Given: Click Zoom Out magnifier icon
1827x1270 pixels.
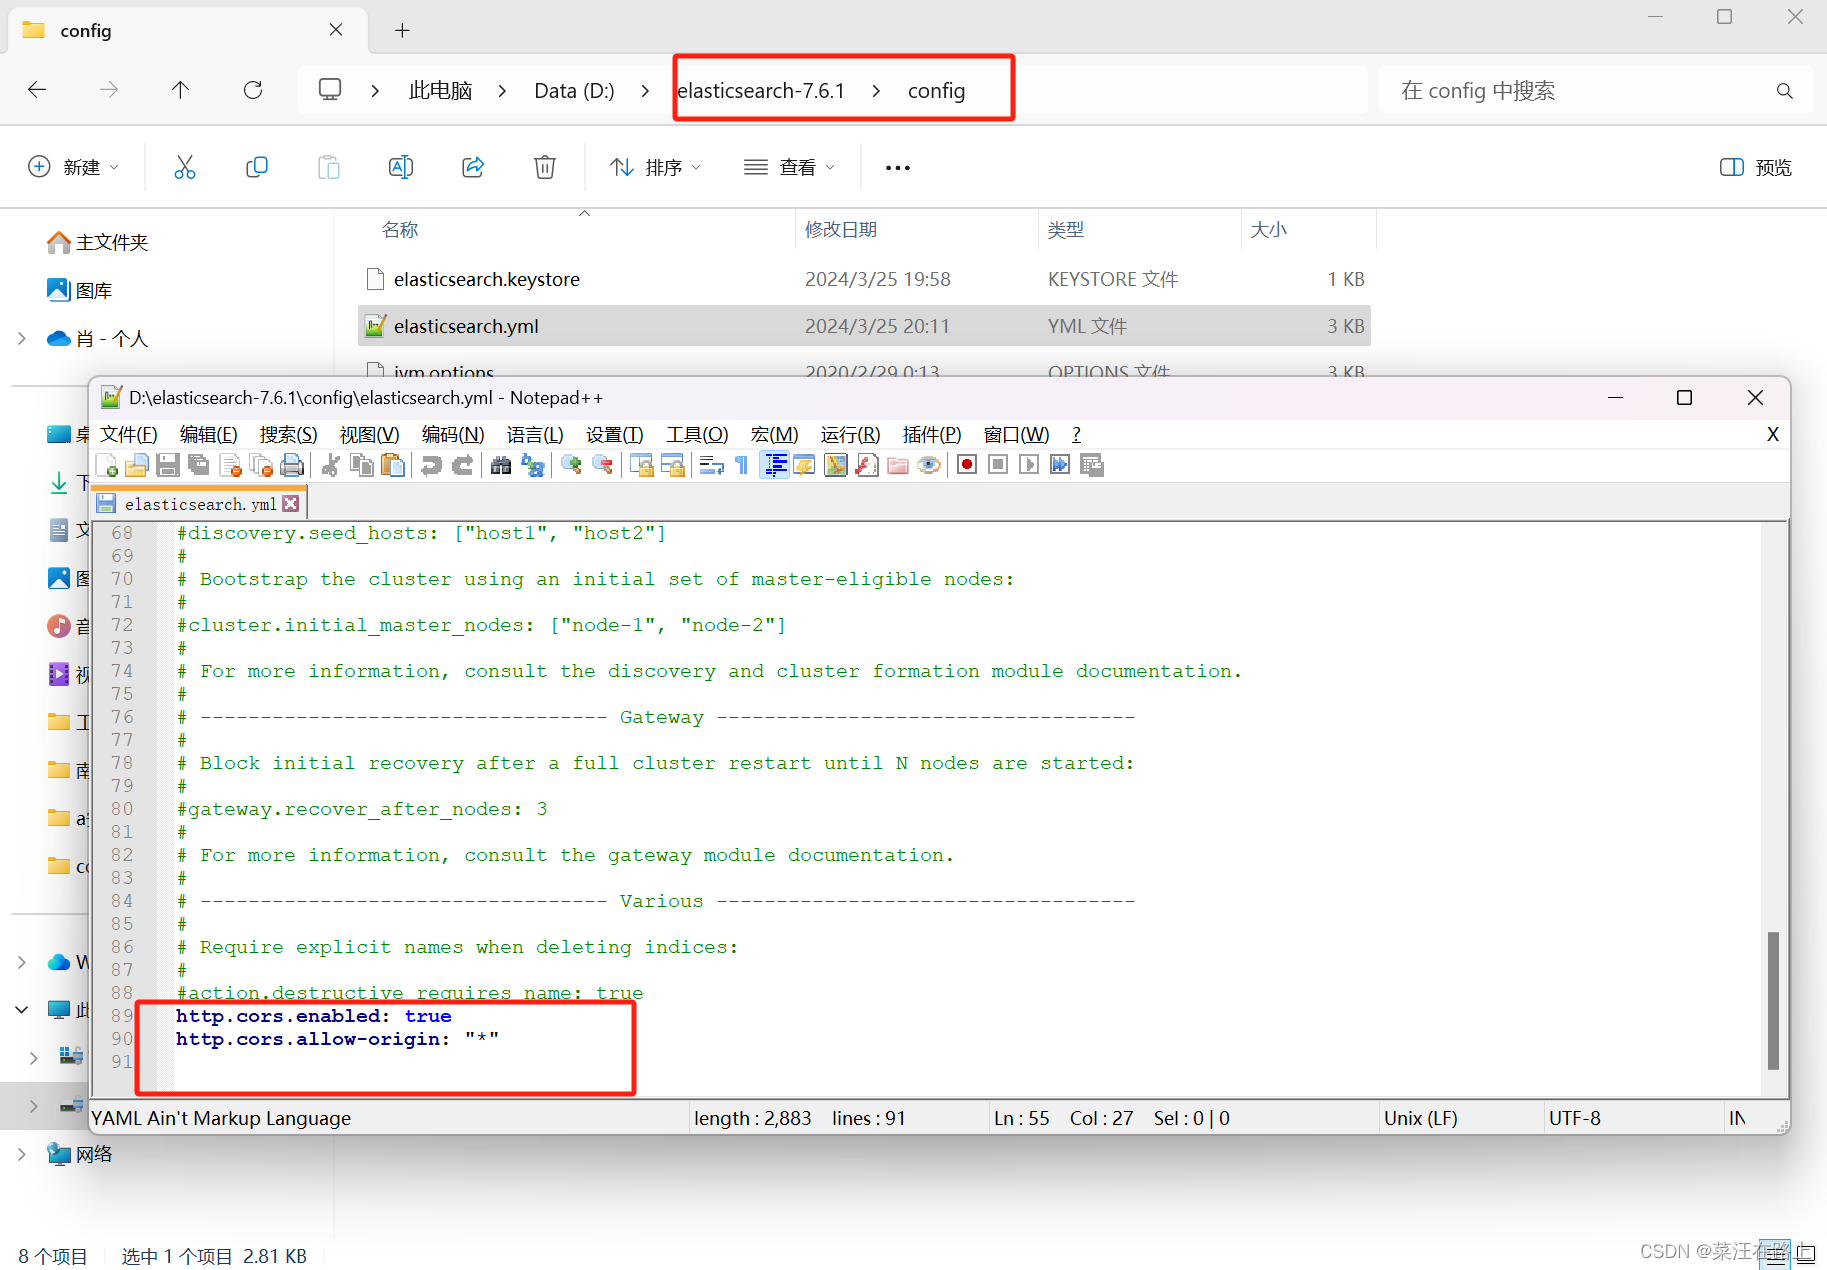Looking at the screenshot, I should (x=602, y=465).
